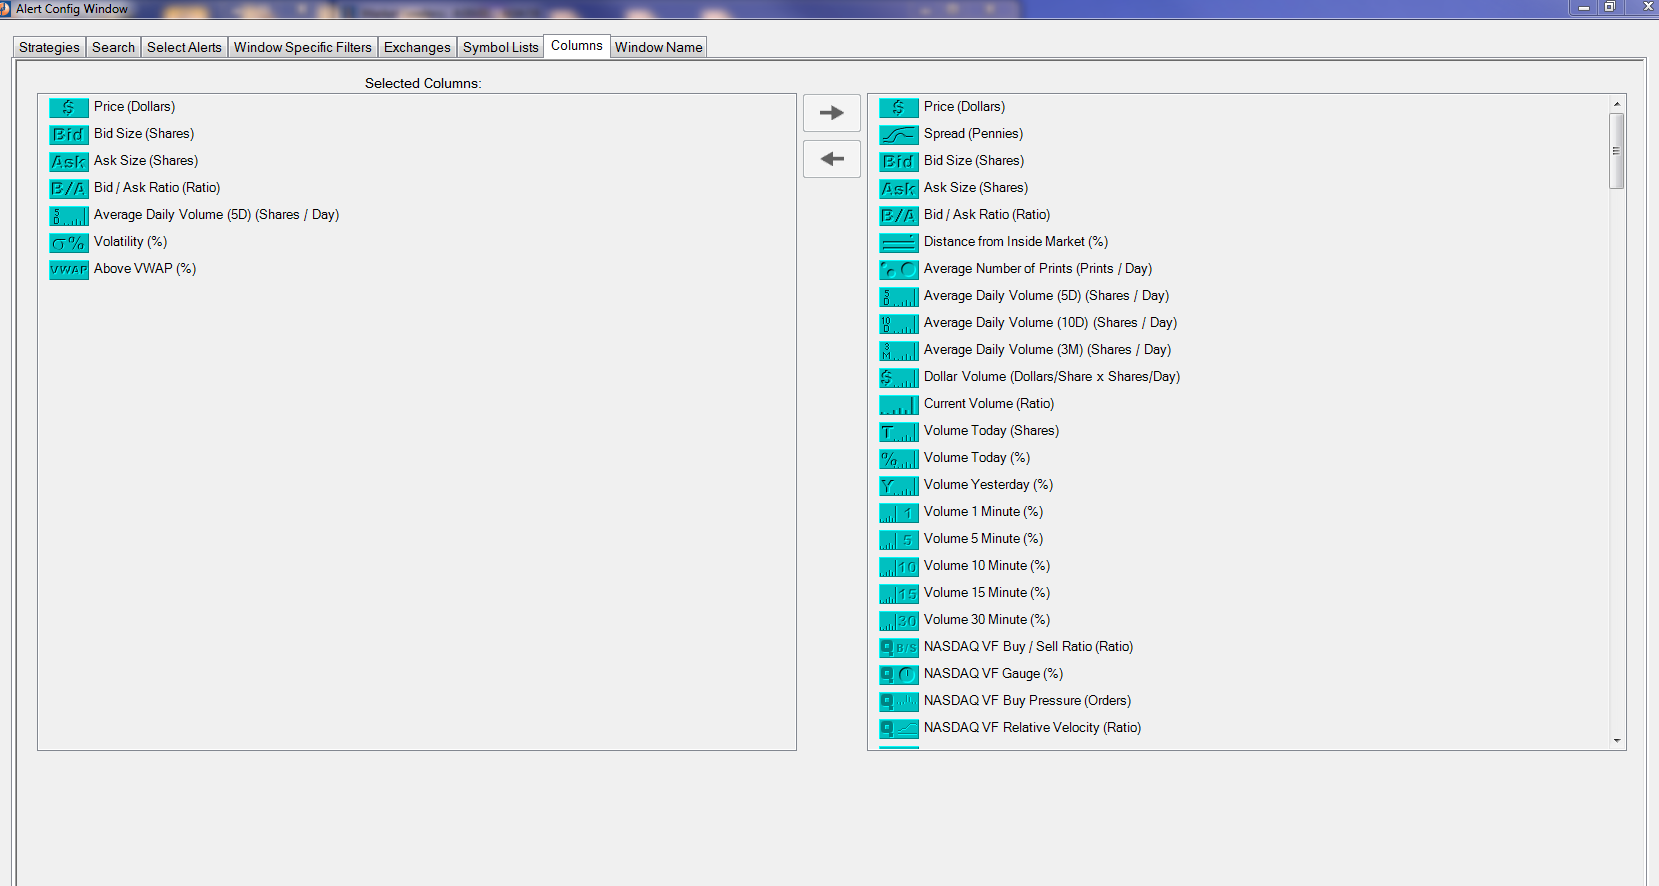This screenshot has height=886, width=1659.
Task: Switch to the Search tab
Action: pos(113,47)
